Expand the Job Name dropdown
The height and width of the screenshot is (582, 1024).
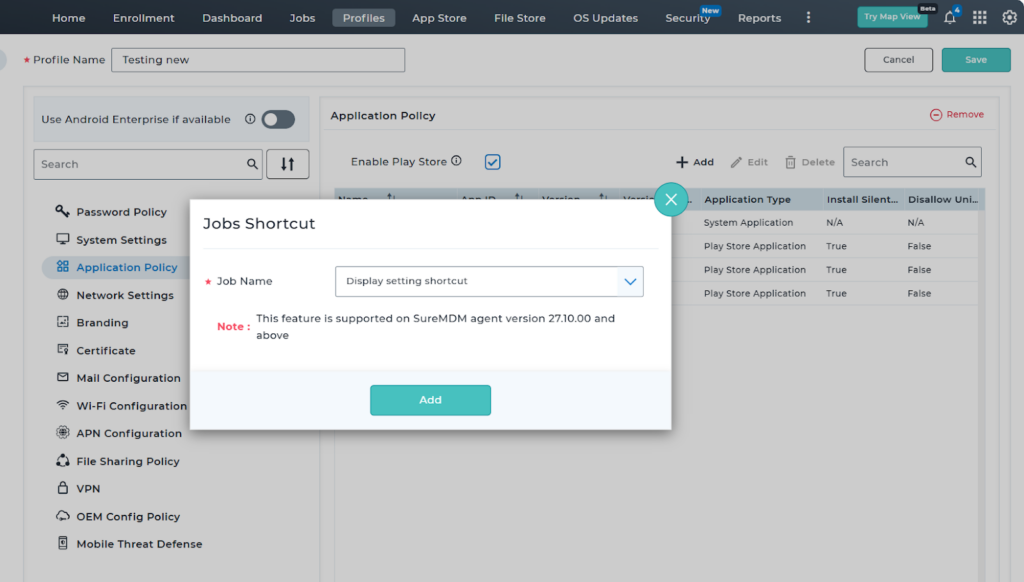click(x=630, y=281)
